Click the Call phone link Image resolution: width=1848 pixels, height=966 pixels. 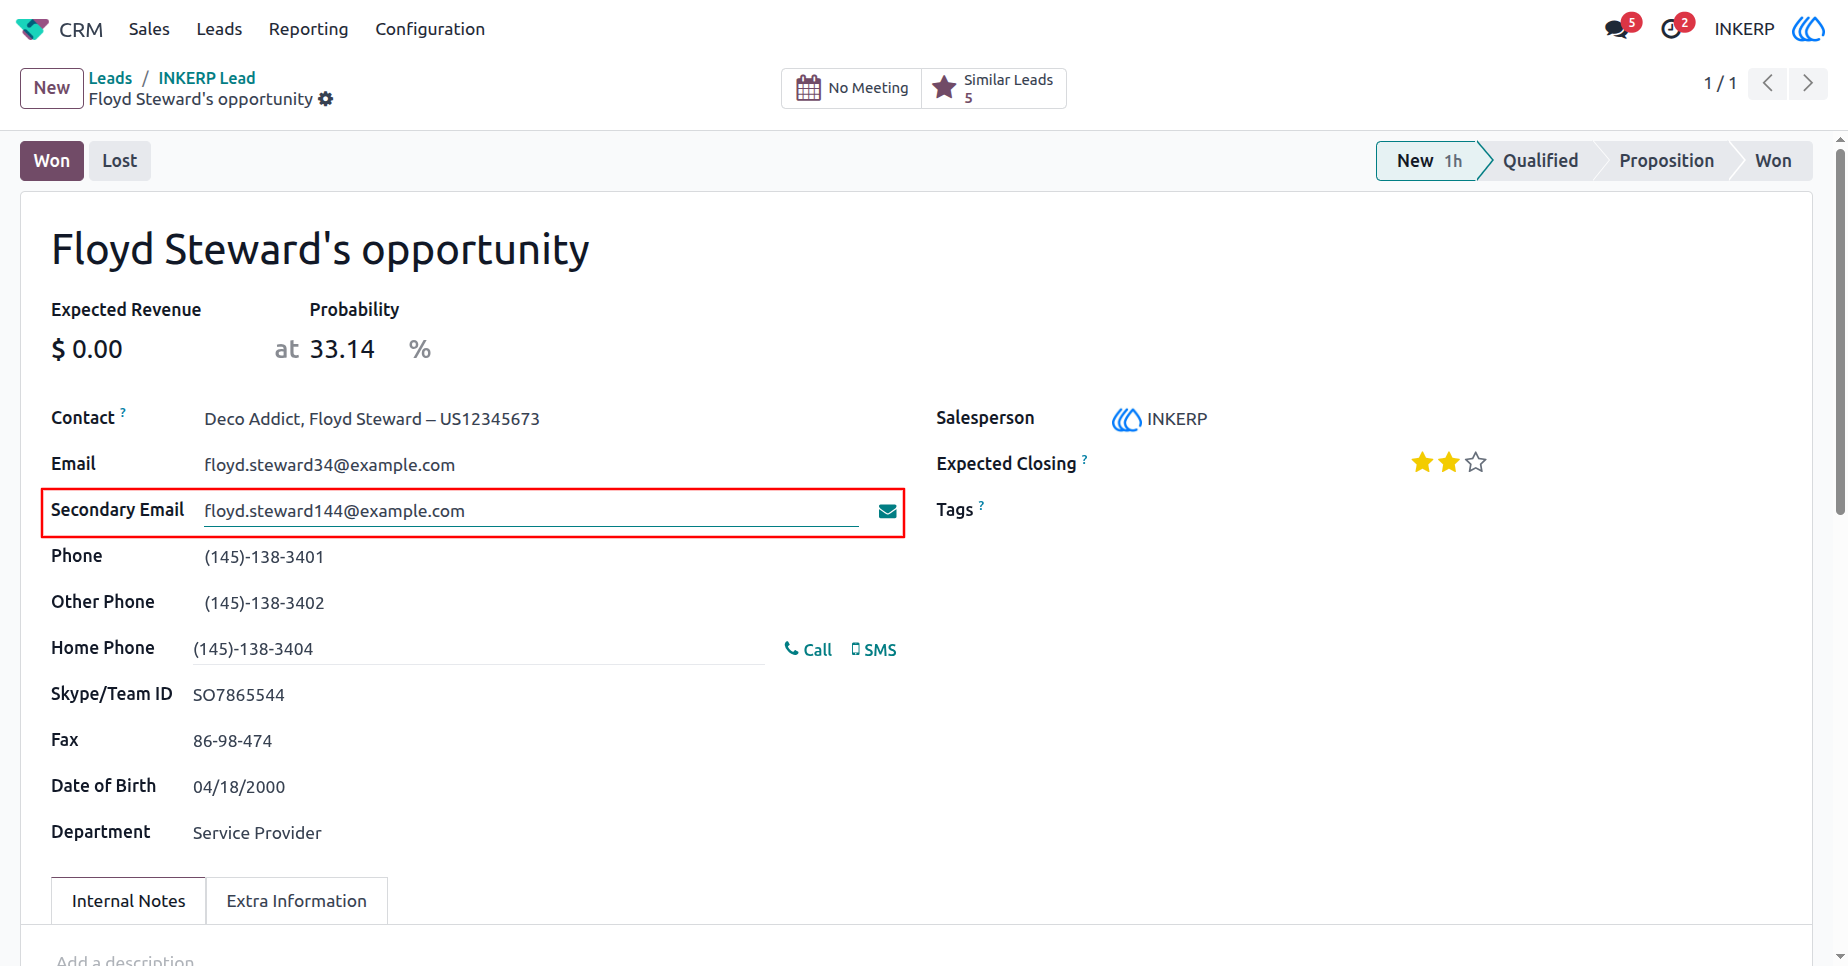(x=808, y=650)
